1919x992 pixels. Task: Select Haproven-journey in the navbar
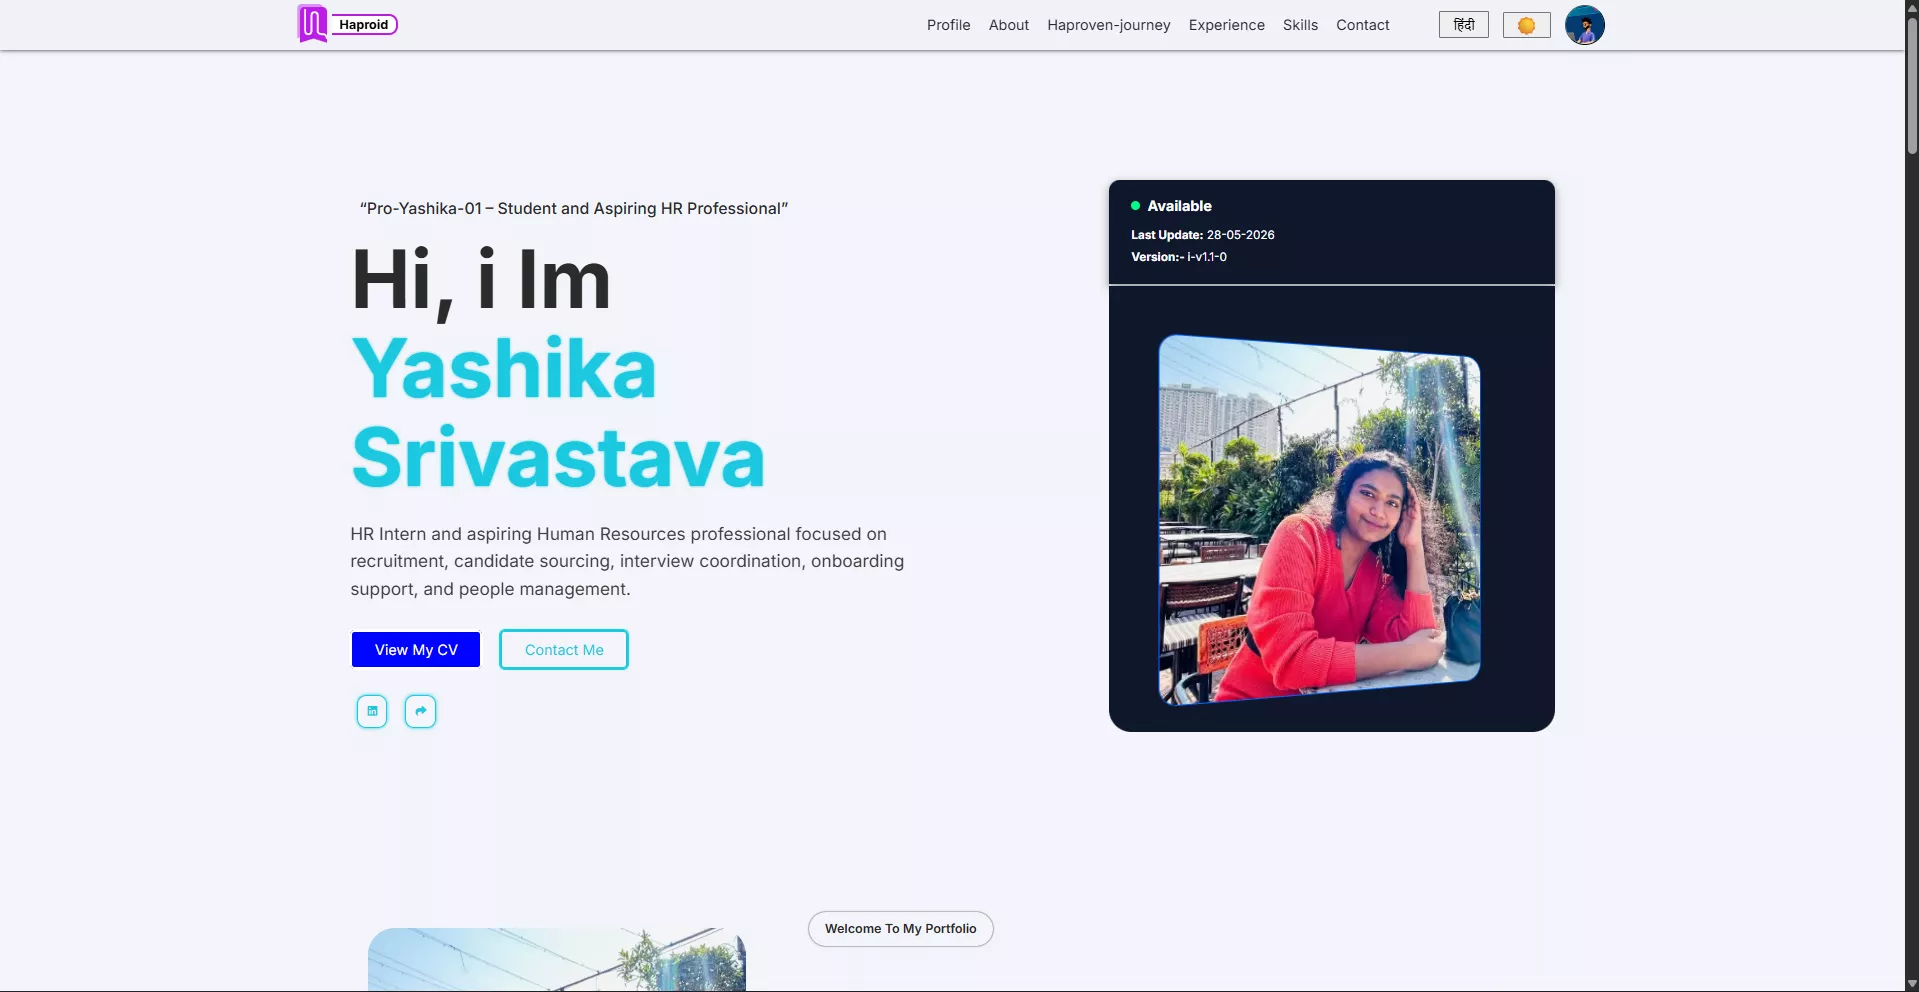tap(1108, 25)
